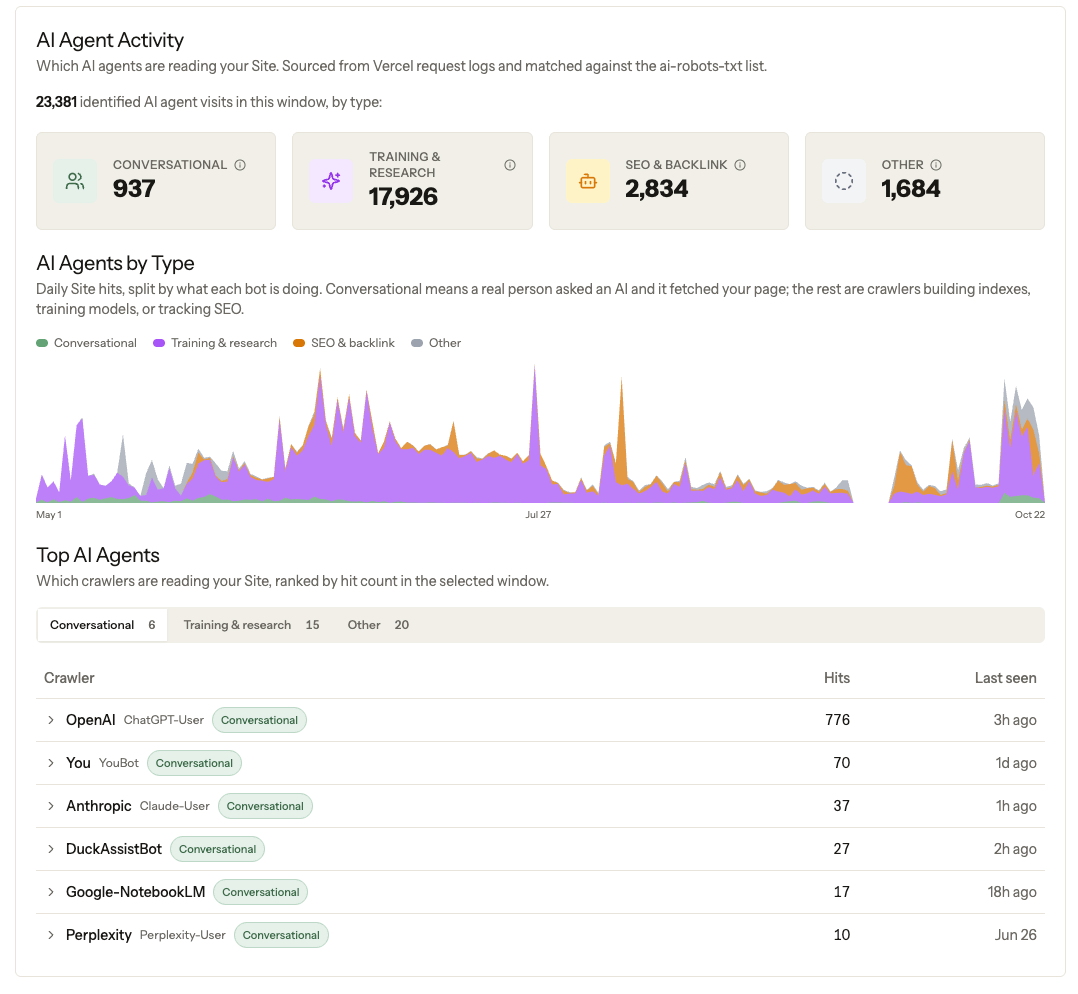
Task: Click the Crawler column header
Action: click(69, 678)
